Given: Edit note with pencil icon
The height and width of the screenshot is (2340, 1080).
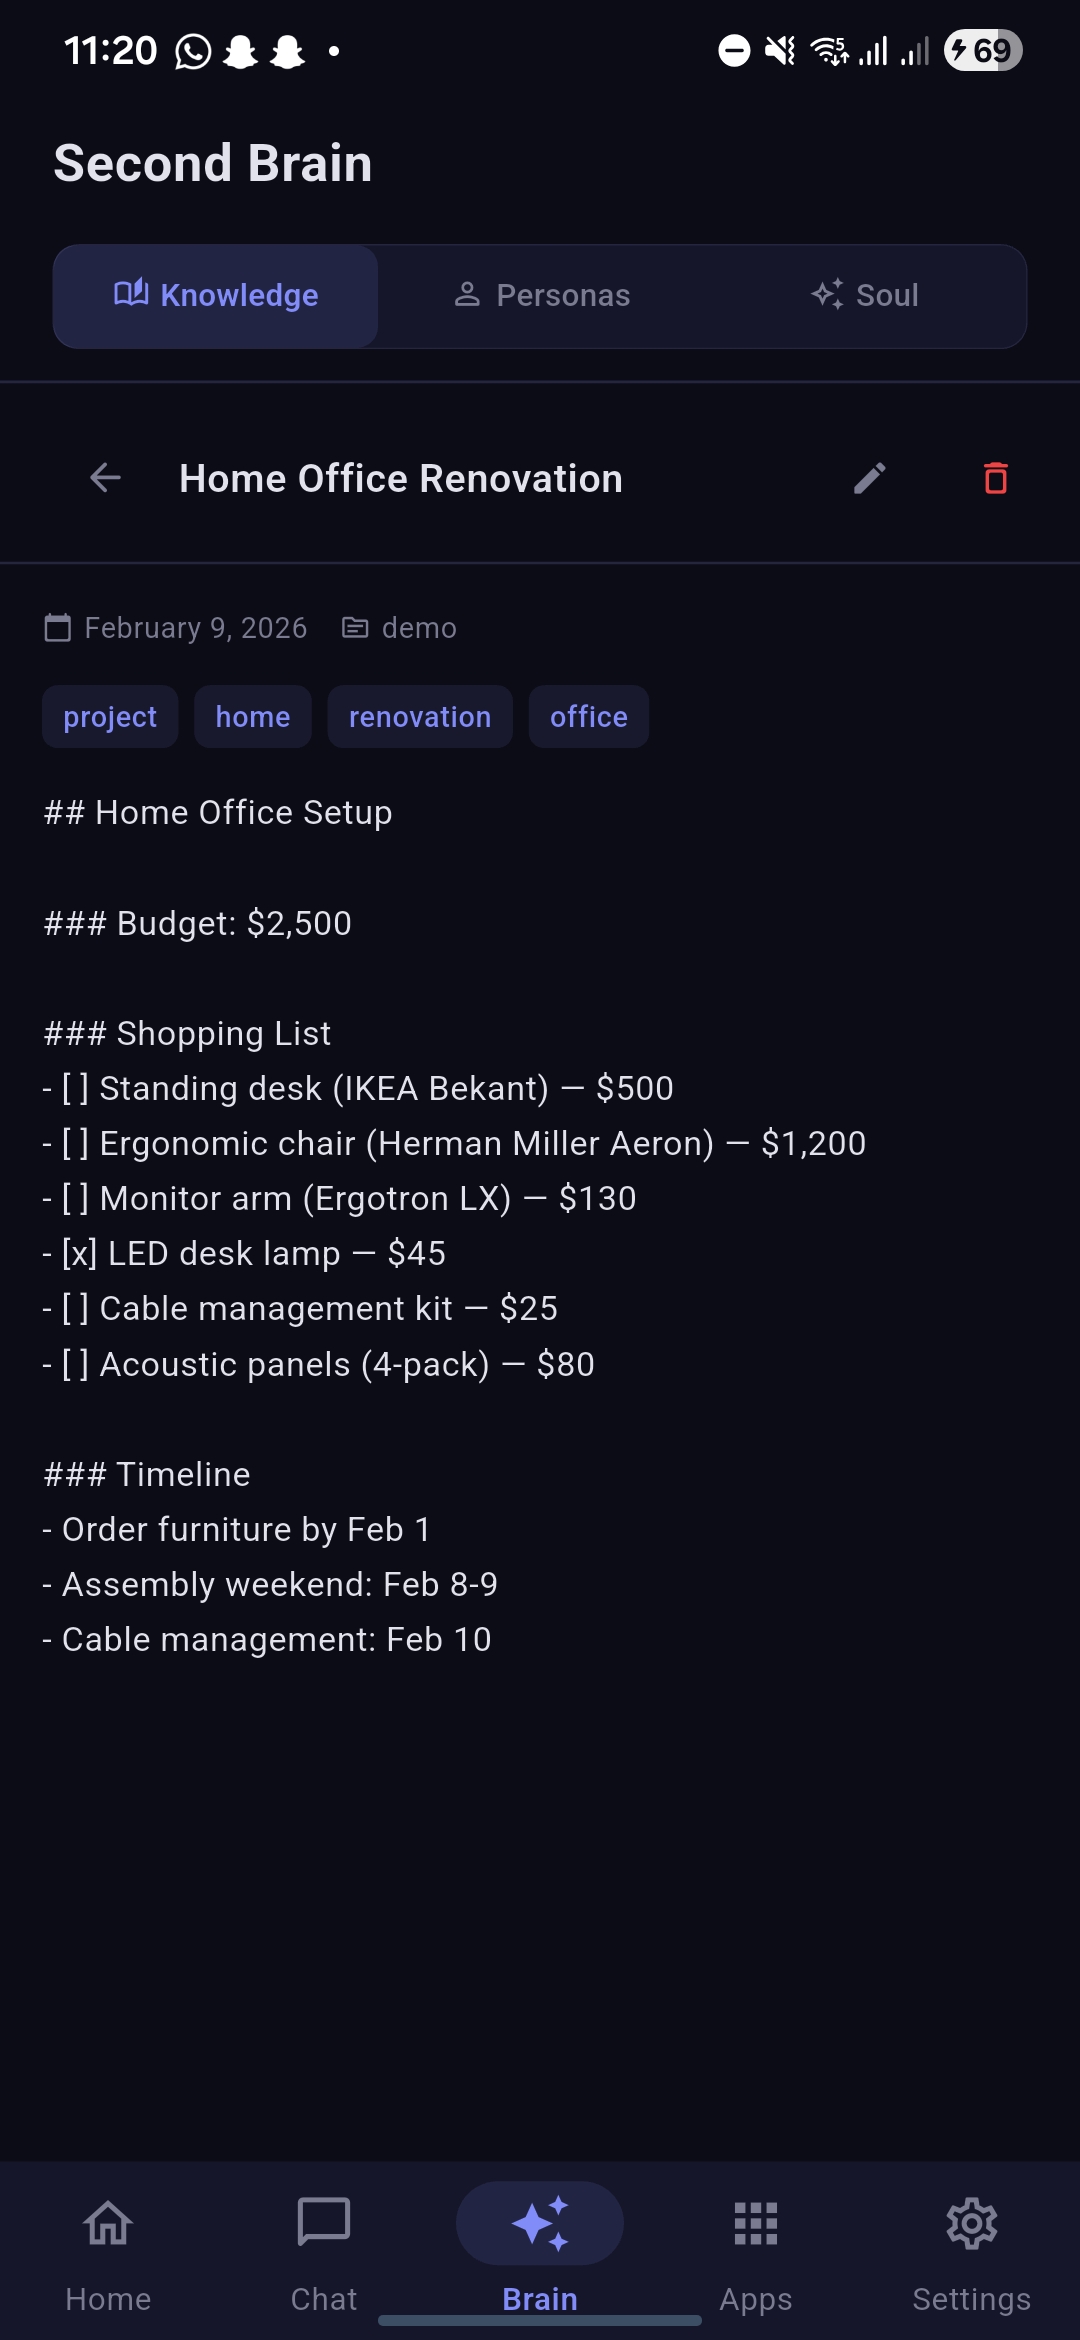Looking at the screenshot, I should pyautogui.click(x=869, y=478).
